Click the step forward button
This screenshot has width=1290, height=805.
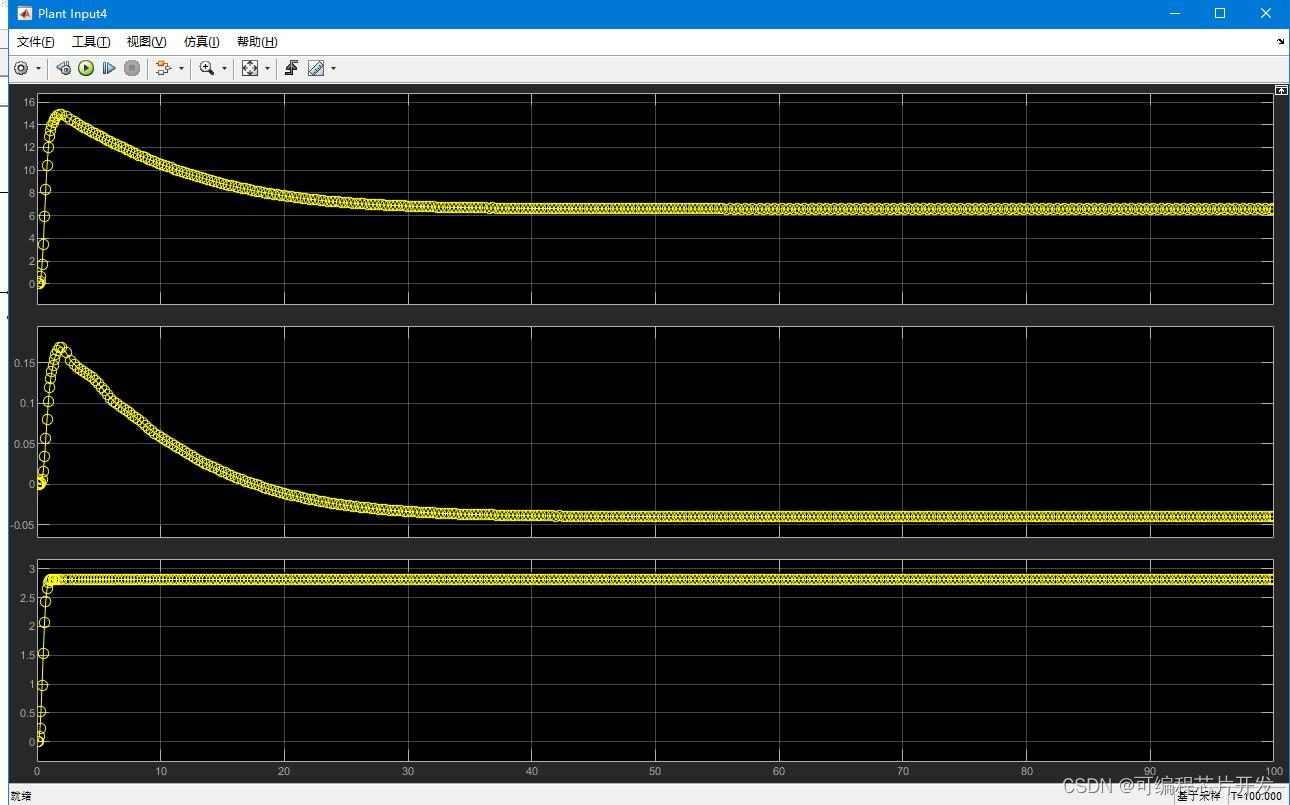(109, 68)
